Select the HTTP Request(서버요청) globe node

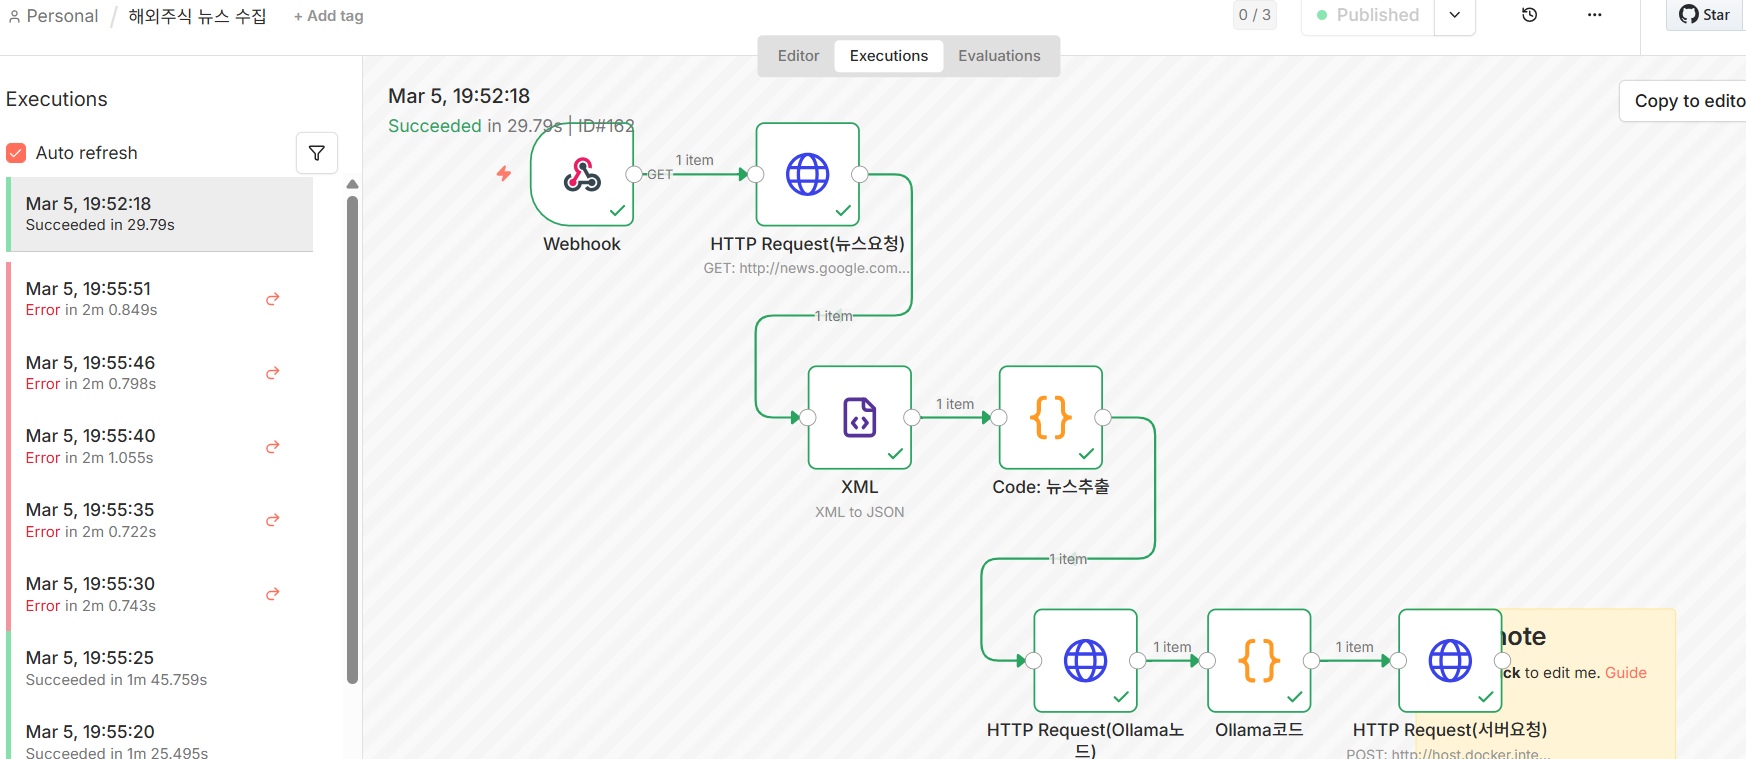1450,661
